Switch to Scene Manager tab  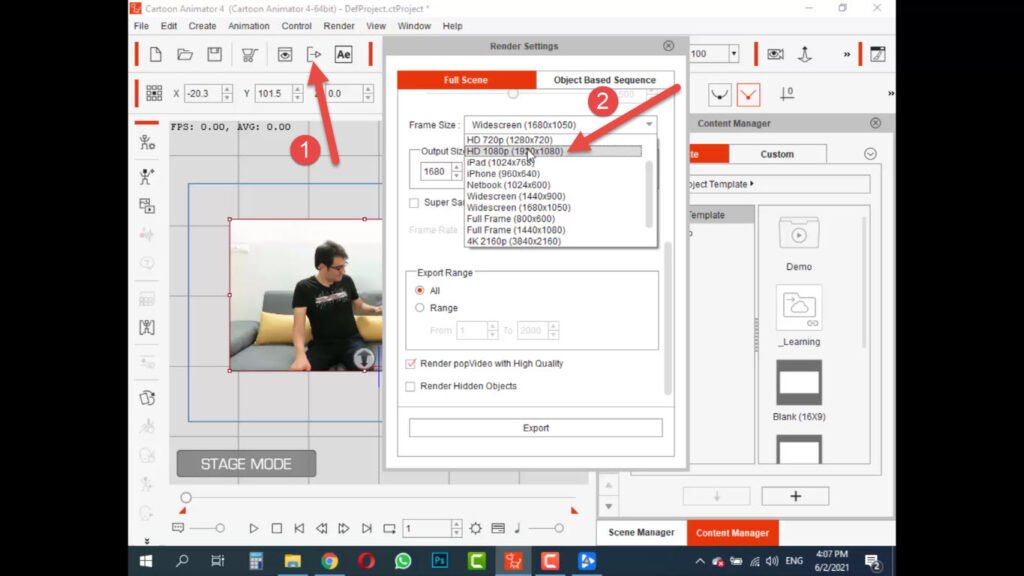(641, 533)
